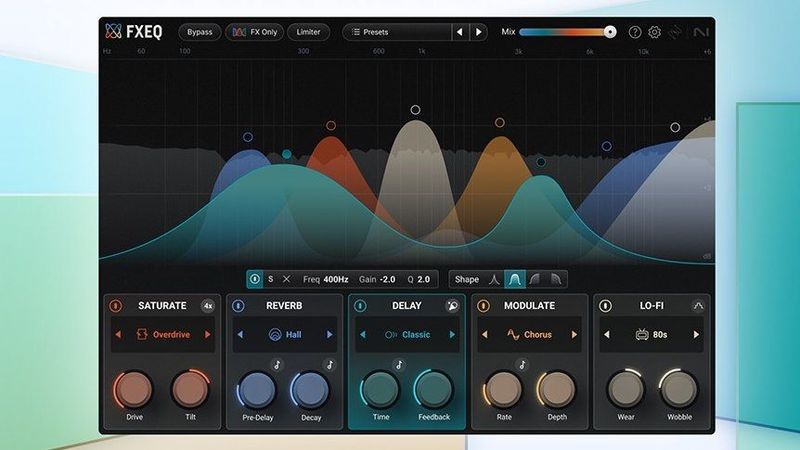This screenshot has width=800, height=450.
Task: Click the Freq 400Hz value field
Action: coord(326,280)
